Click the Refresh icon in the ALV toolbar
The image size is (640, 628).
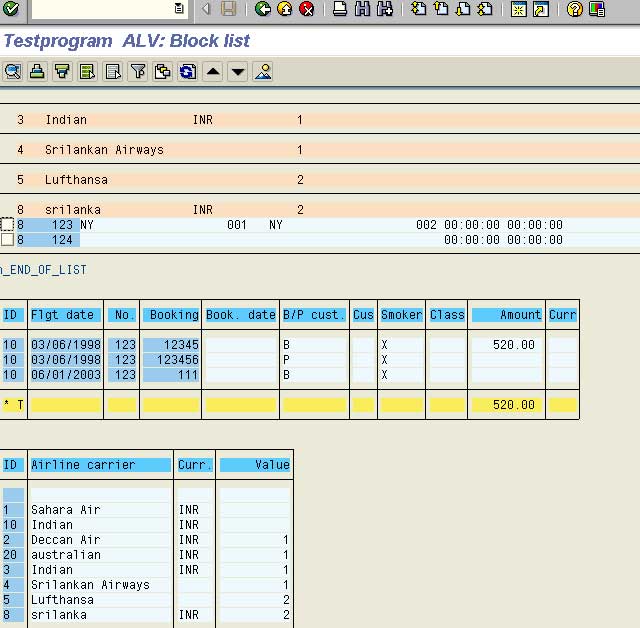(x=188, y=72)
